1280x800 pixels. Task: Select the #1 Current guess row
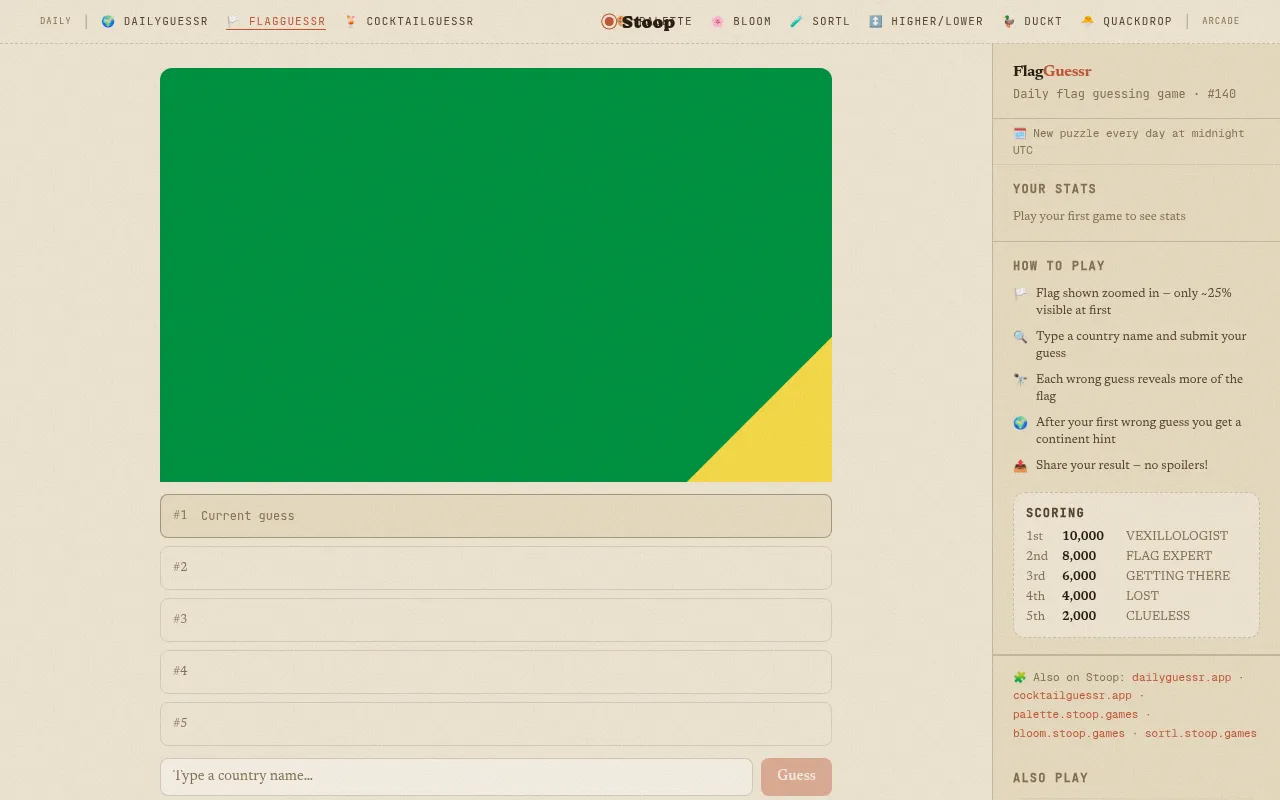[x=496, y=516]
